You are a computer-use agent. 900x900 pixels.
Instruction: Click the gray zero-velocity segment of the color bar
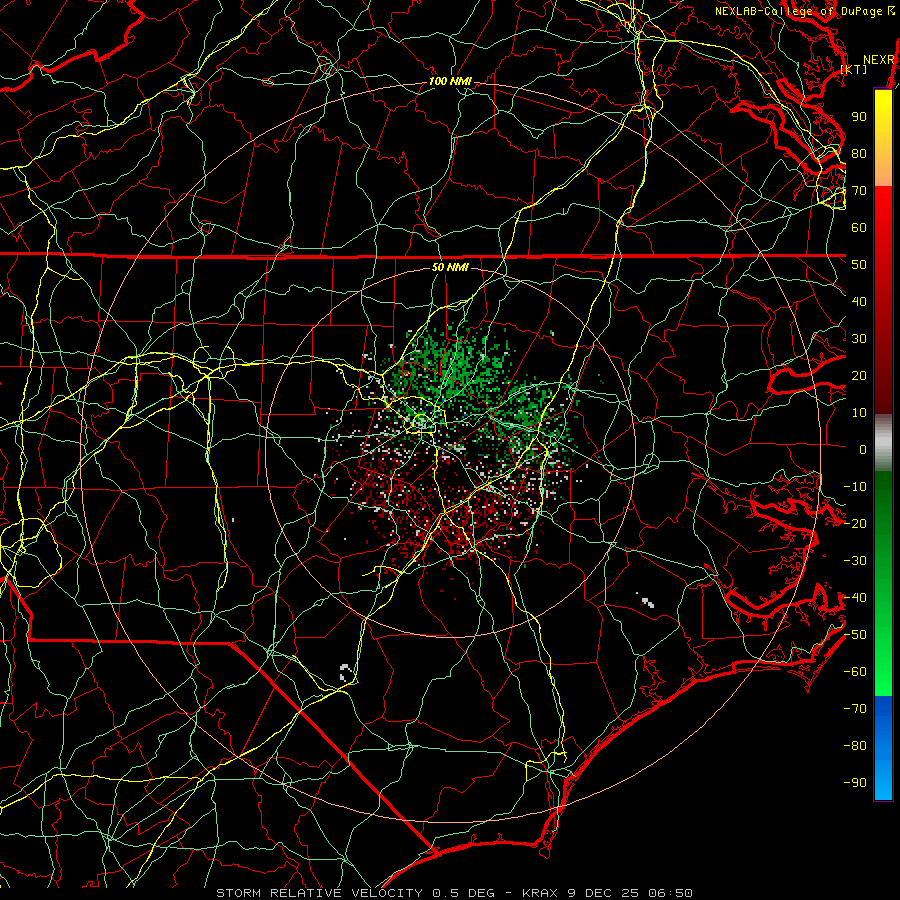click(x=883, y=443)
